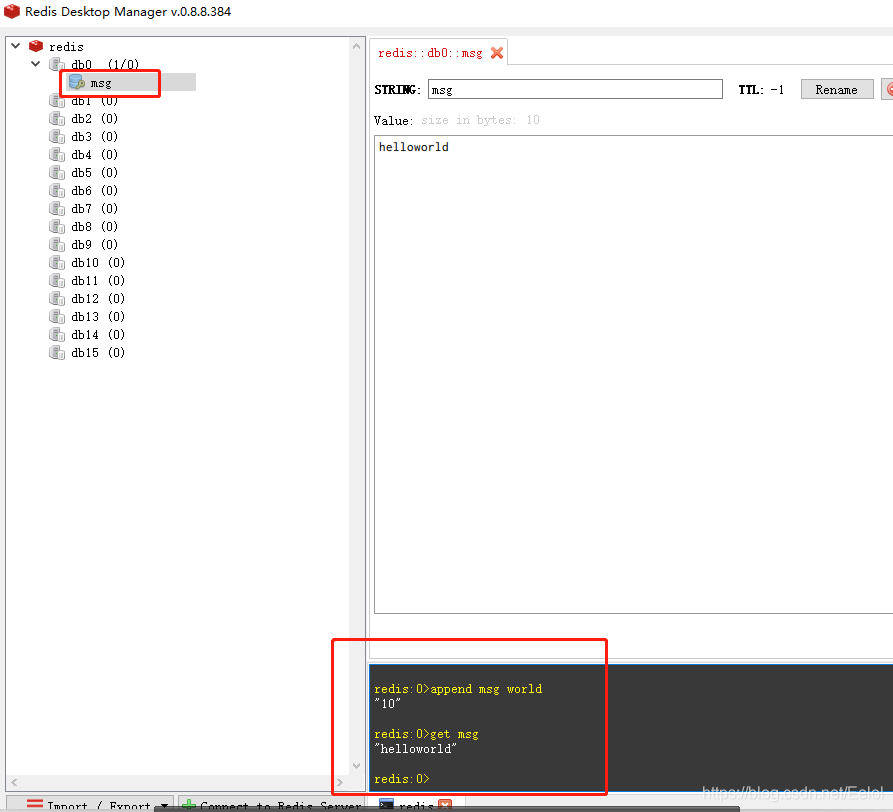Click the db1 database icon
This screenshot has width=893, height=812.
[x=57, y=101]
